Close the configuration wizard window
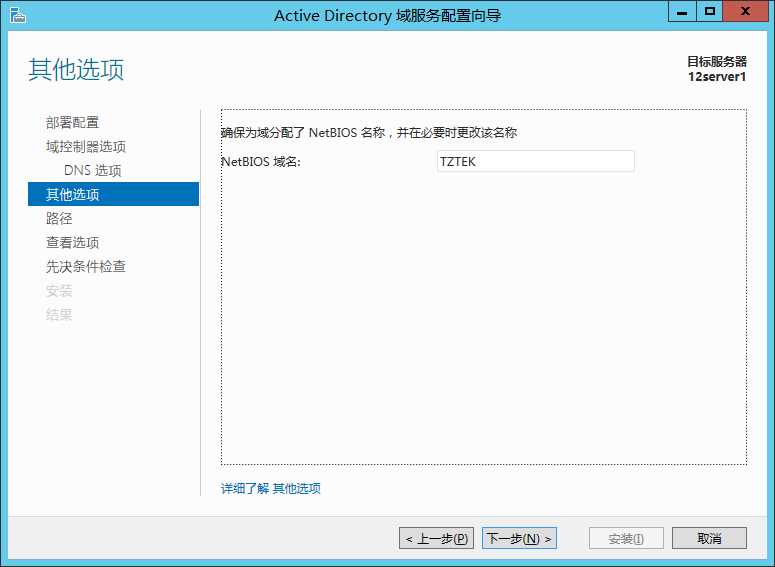 coord(745,12)
